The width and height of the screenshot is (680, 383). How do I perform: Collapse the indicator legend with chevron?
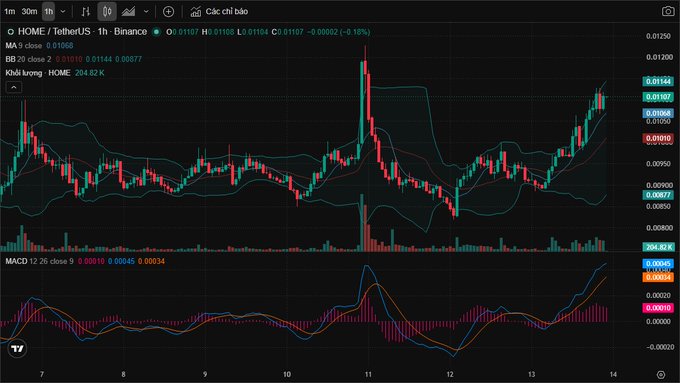[14, 87]
